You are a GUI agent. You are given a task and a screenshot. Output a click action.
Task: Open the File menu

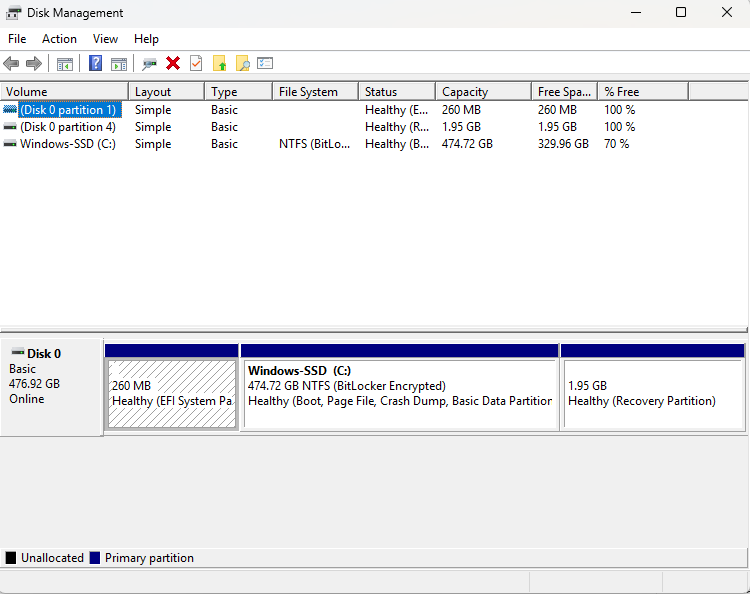point(17,39)
